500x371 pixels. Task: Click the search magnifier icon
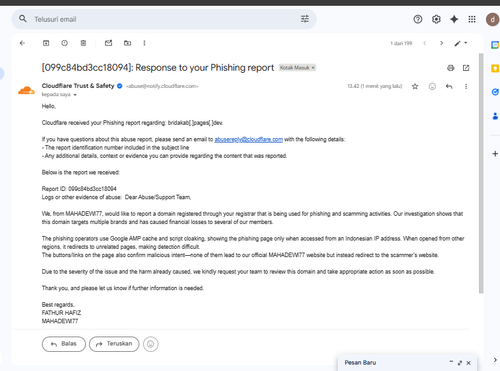click(23, 19)
